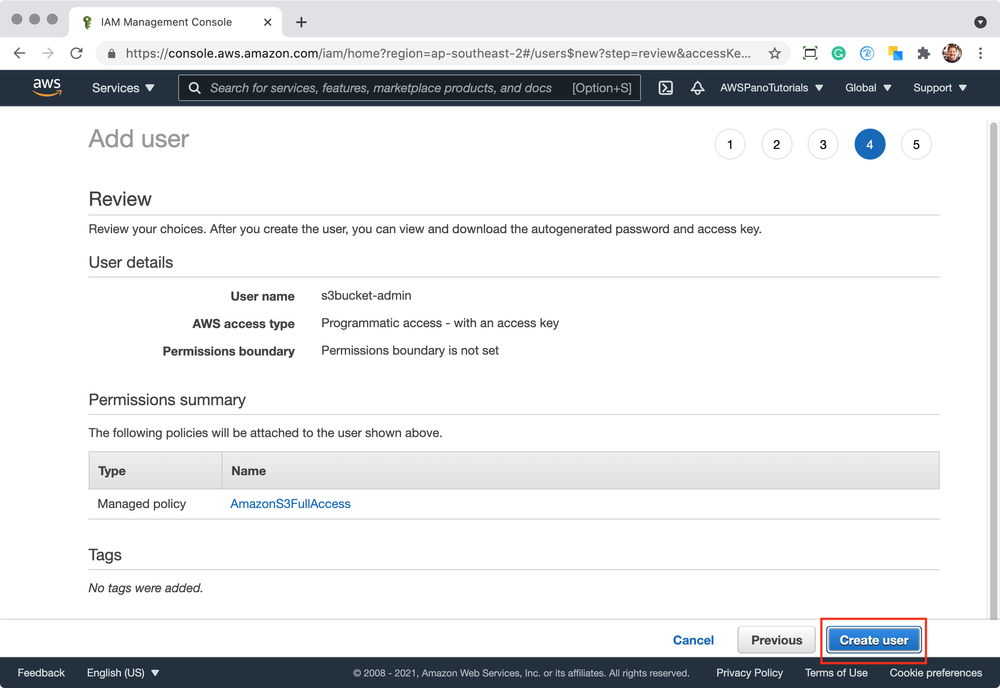Click the s3bucket-admin user name value

pos(366,295)
